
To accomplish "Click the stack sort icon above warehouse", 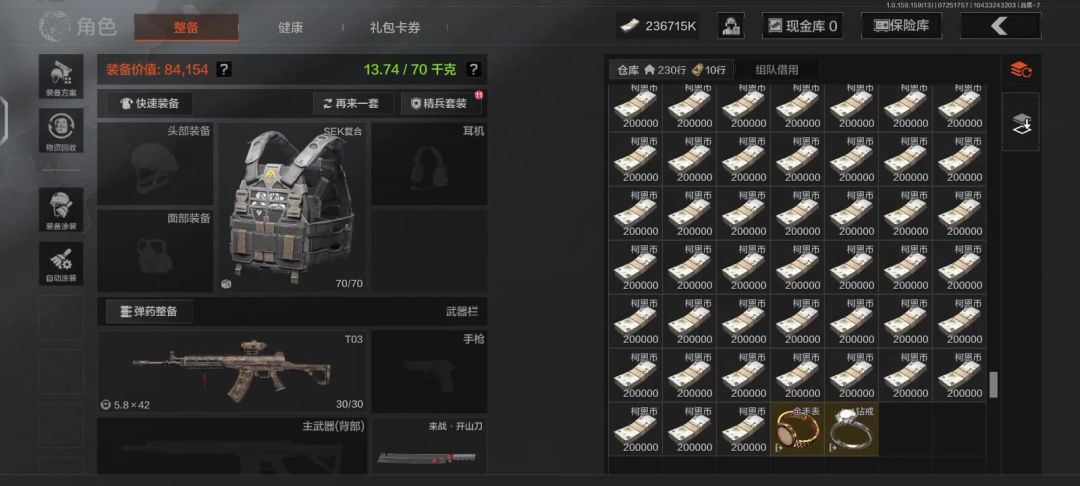I will 1020,70.
